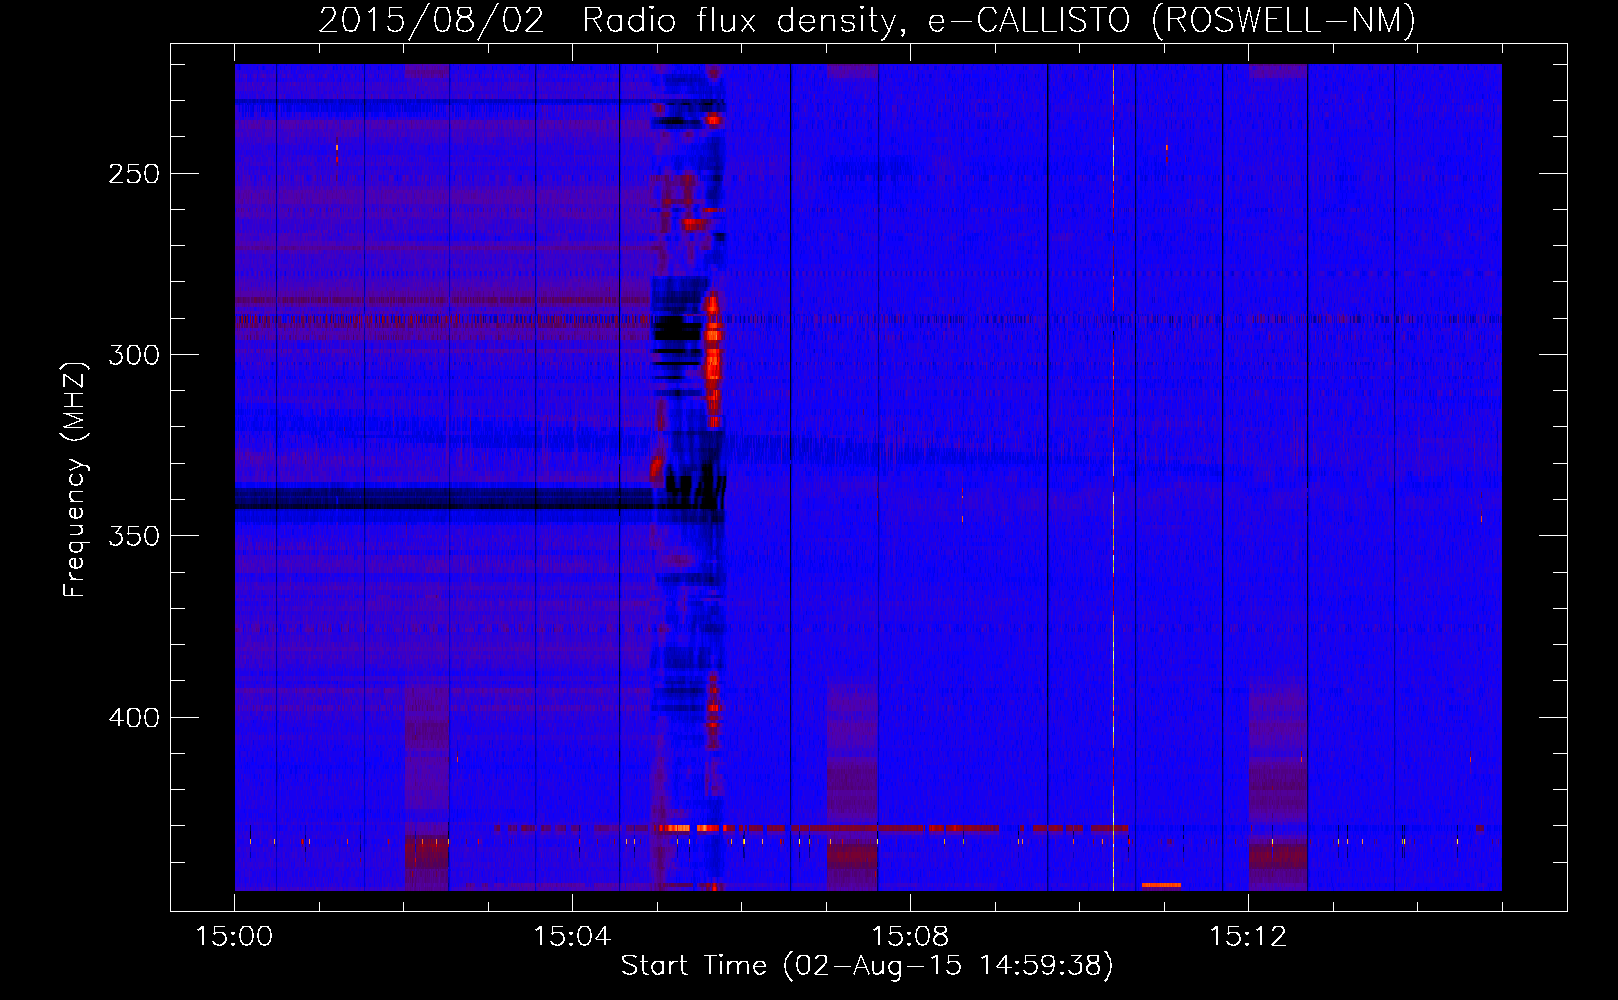1618x1000 pixels.
Task: Click the 400 frequency tick label
Action: pos(134,718)
